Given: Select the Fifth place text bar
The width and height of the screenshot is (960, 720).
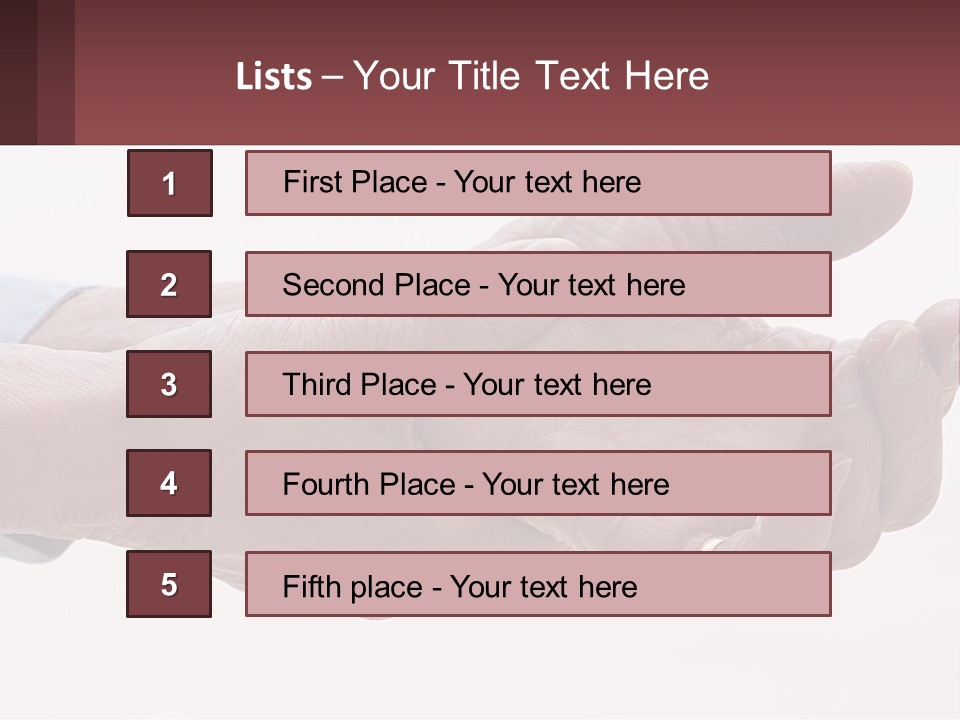Looking at the screenshot, I should coord(538,584).
